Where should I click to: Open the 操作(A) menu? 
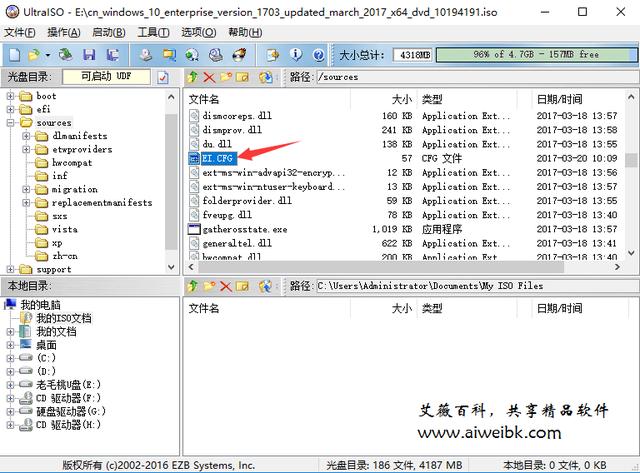pos(64,32)
